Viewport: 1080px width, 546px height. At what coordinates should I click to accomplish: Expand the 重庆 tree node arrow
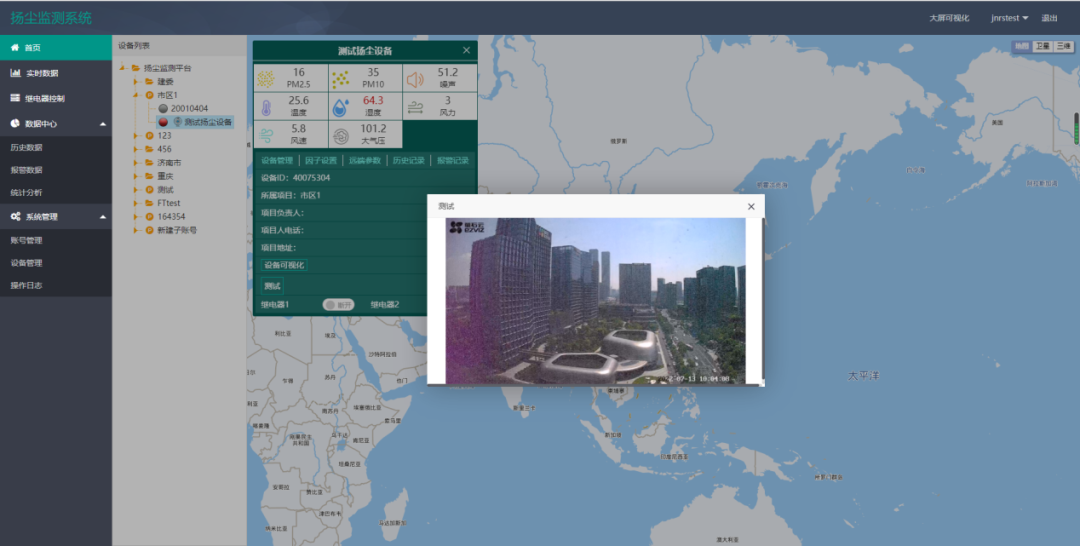[x=136, y=176]
